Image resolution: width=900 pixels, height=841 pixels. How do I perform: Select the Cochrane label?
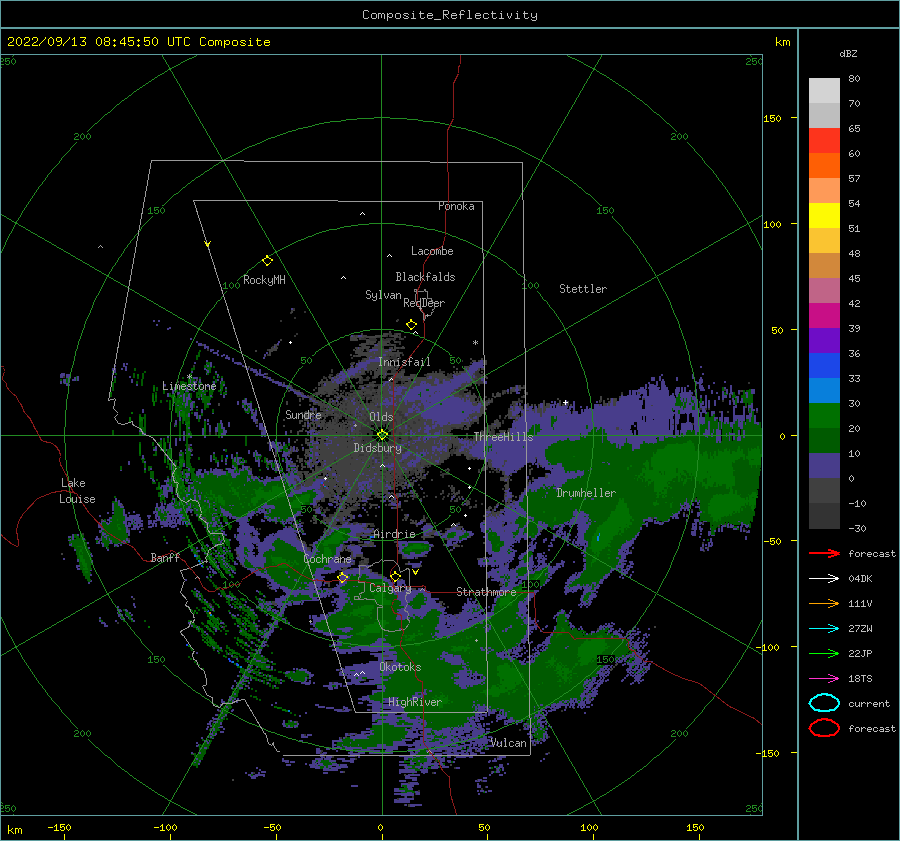pyautogui.click(x=327, y=559)
